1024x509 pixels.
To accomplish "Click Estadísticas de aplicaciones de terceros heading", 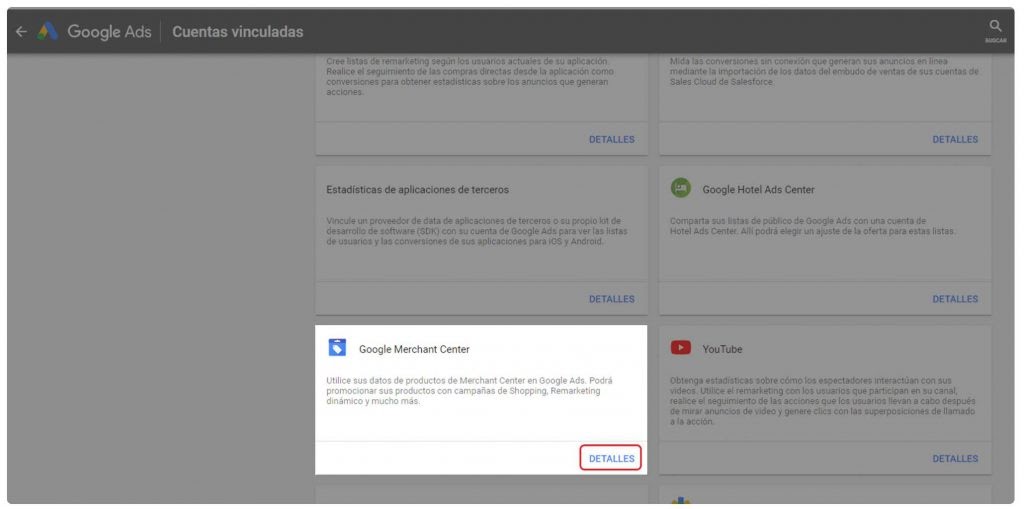I will coord(417,190).
